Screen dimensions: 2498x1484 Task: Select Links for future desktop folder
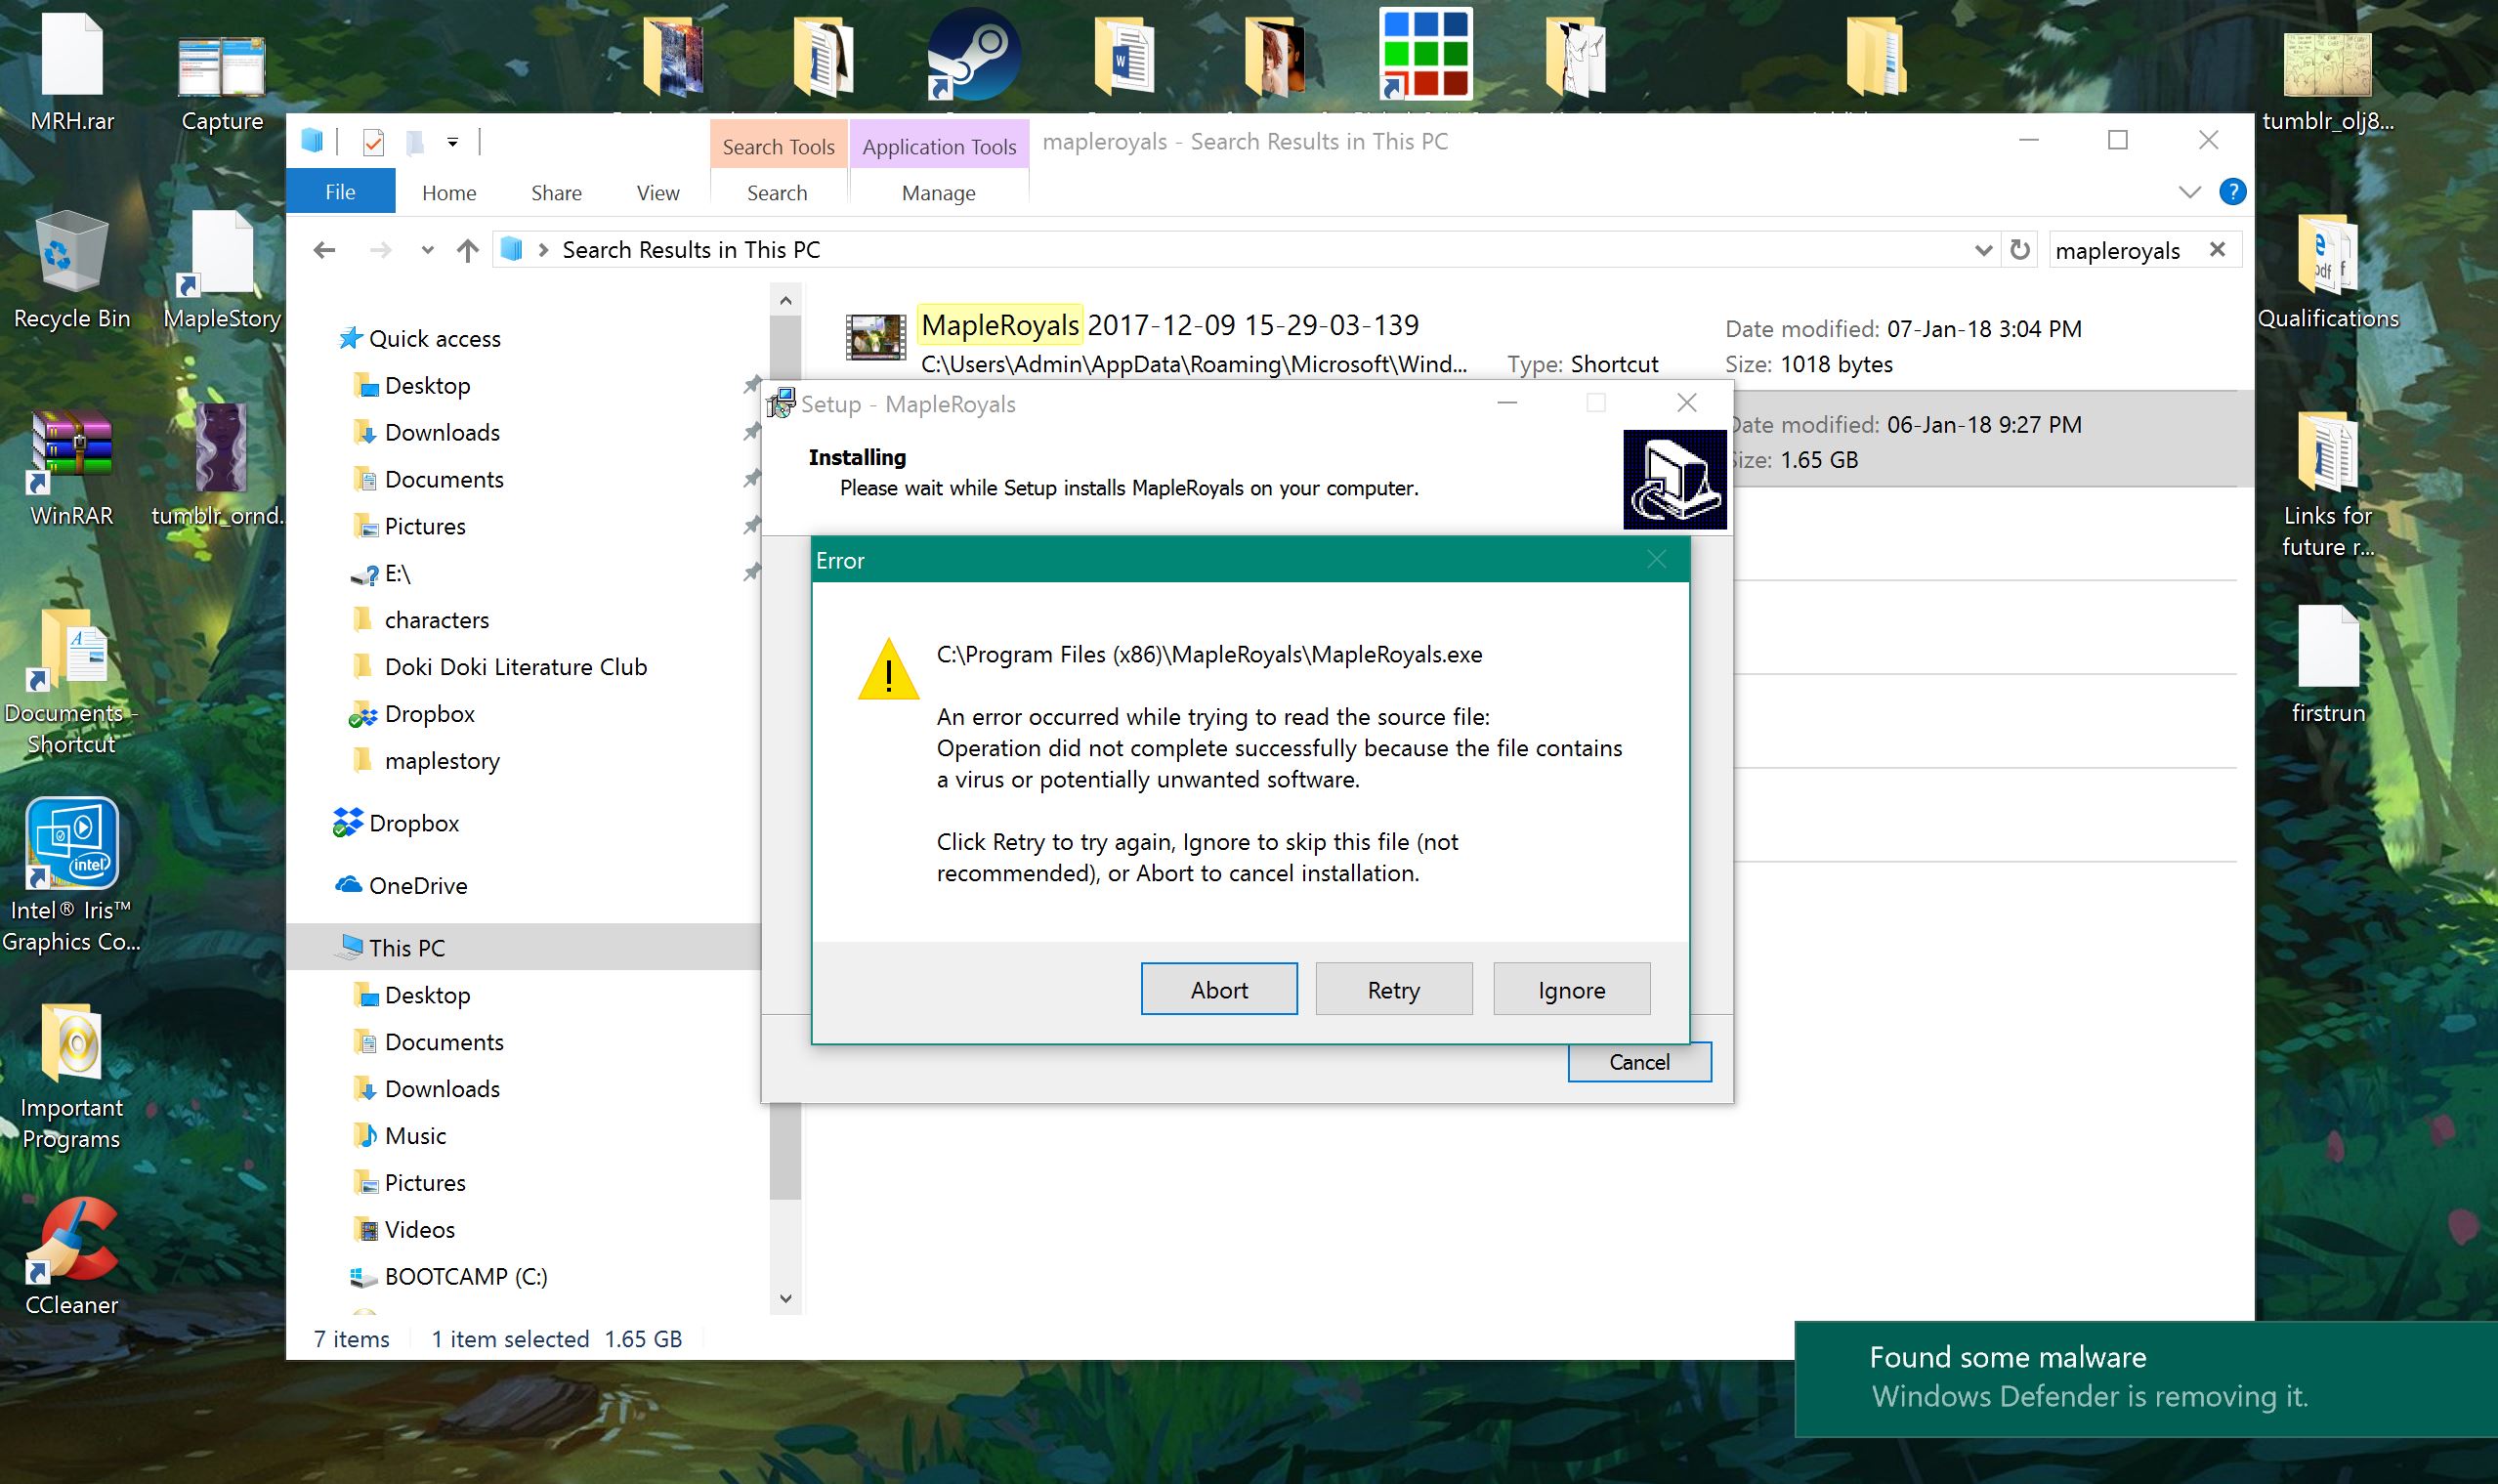2328,484
